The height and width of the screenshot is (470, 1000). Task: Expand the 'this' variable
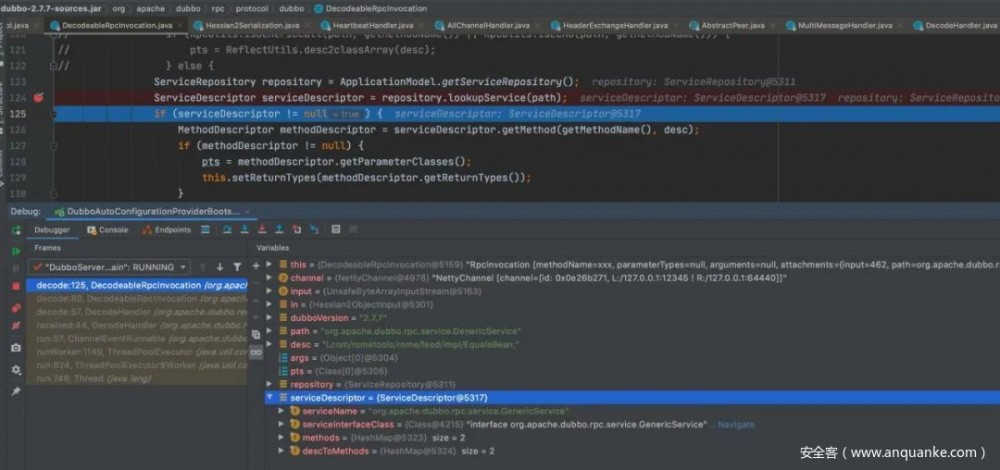pyautogui.click(x=270, y=264)
